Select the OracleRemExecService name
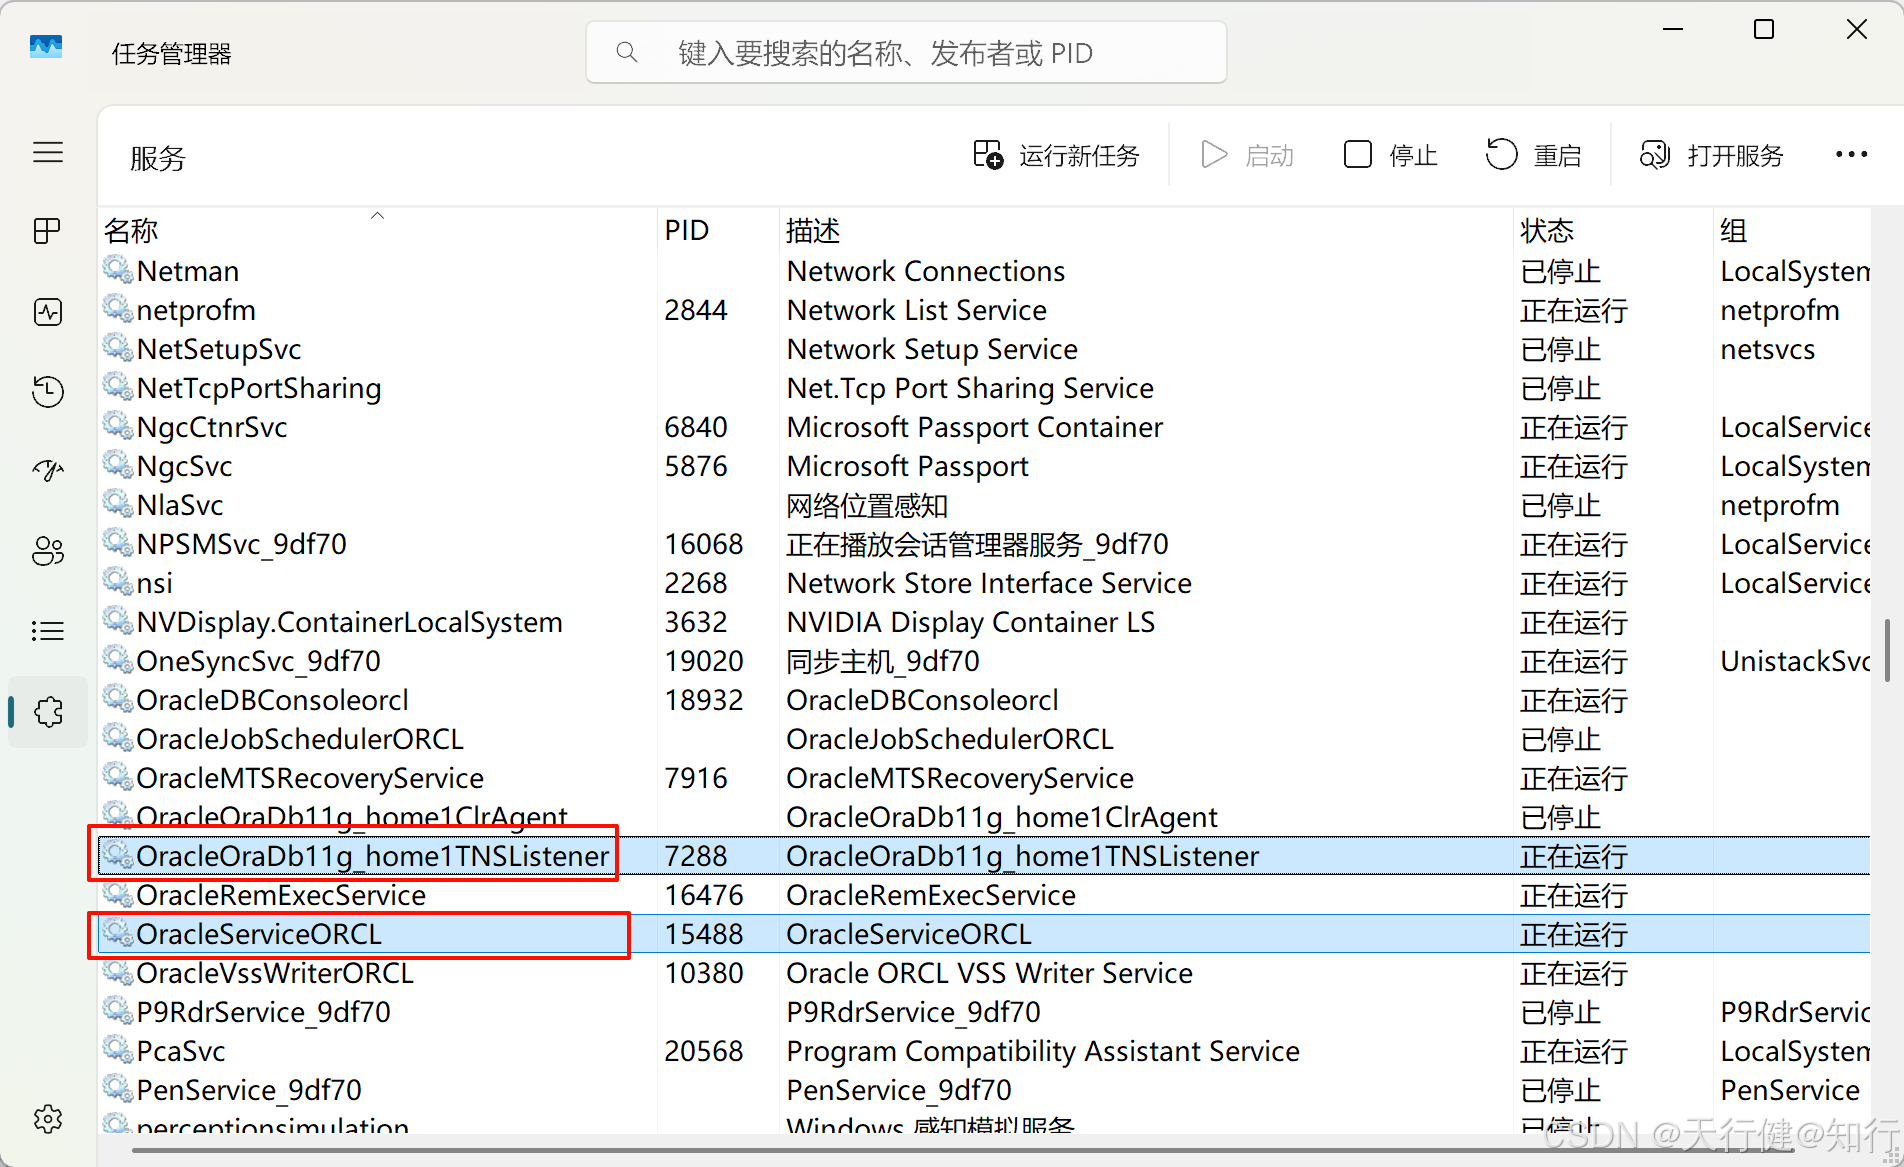The height and width of the screenshot is (1167, 1904). pos(281,895)
